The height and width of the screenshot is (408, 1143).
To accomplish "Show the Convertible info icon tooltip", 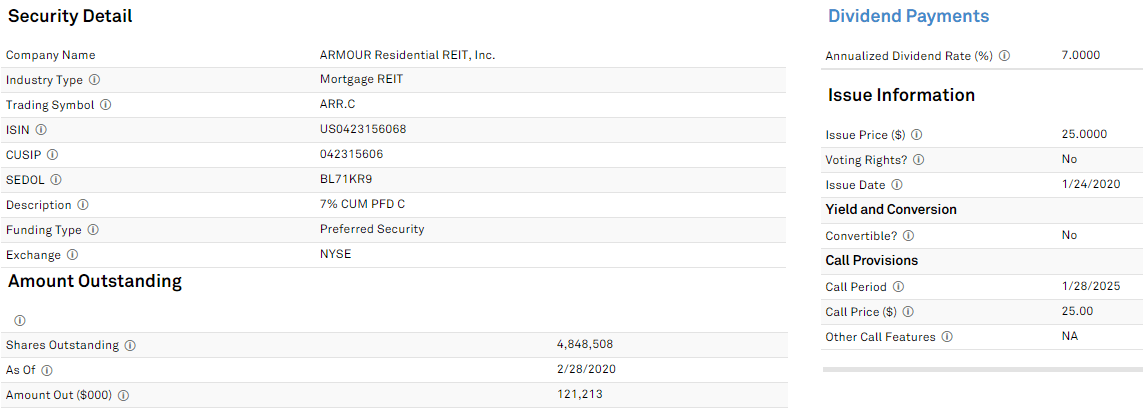I will click(x=908, y=236).
